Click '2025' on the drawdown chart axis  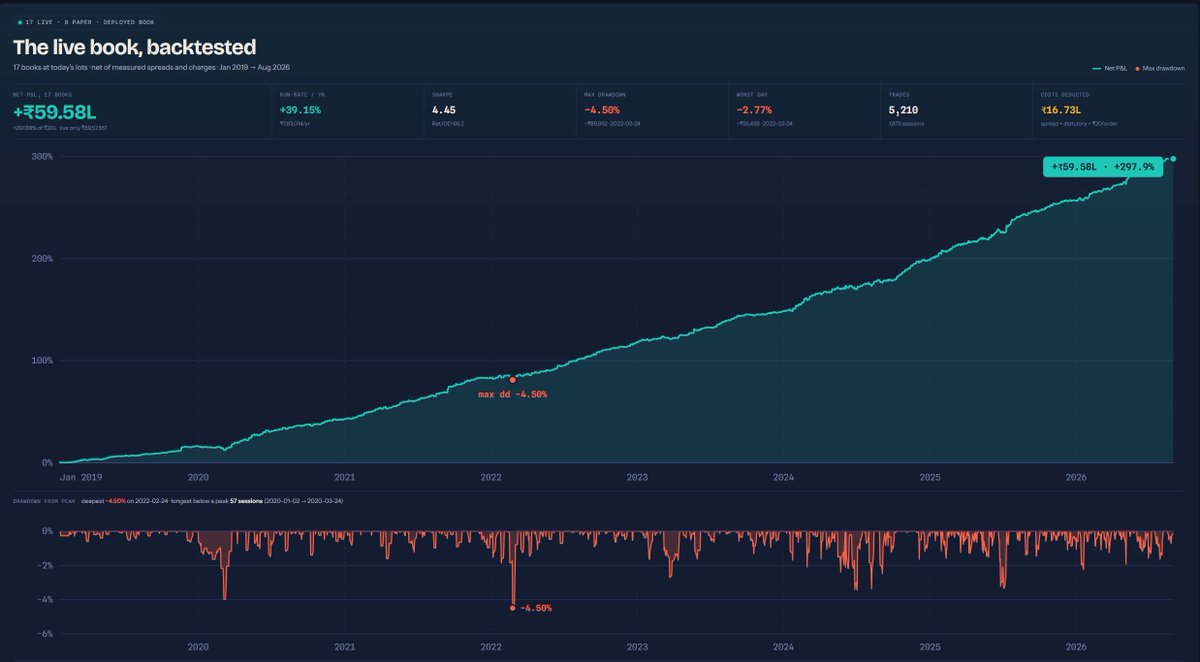(930, 647)
